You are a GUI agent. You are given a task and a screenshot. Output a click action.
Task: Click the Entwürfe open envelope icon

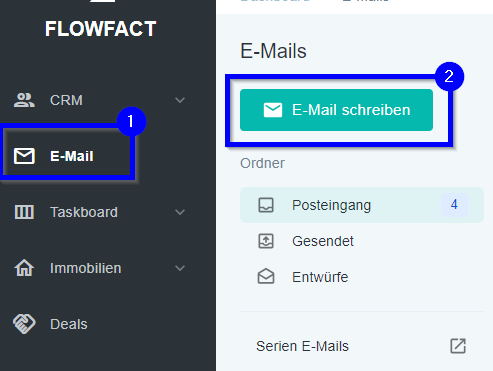click(x=266, y=276)
